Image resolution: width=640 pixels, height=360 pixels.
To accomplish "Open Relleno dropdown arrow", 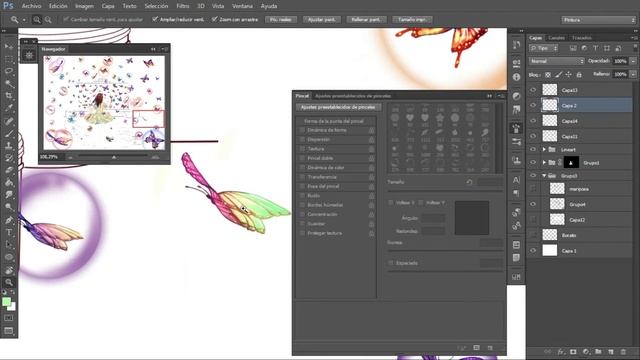I will (x=633, y=74).
